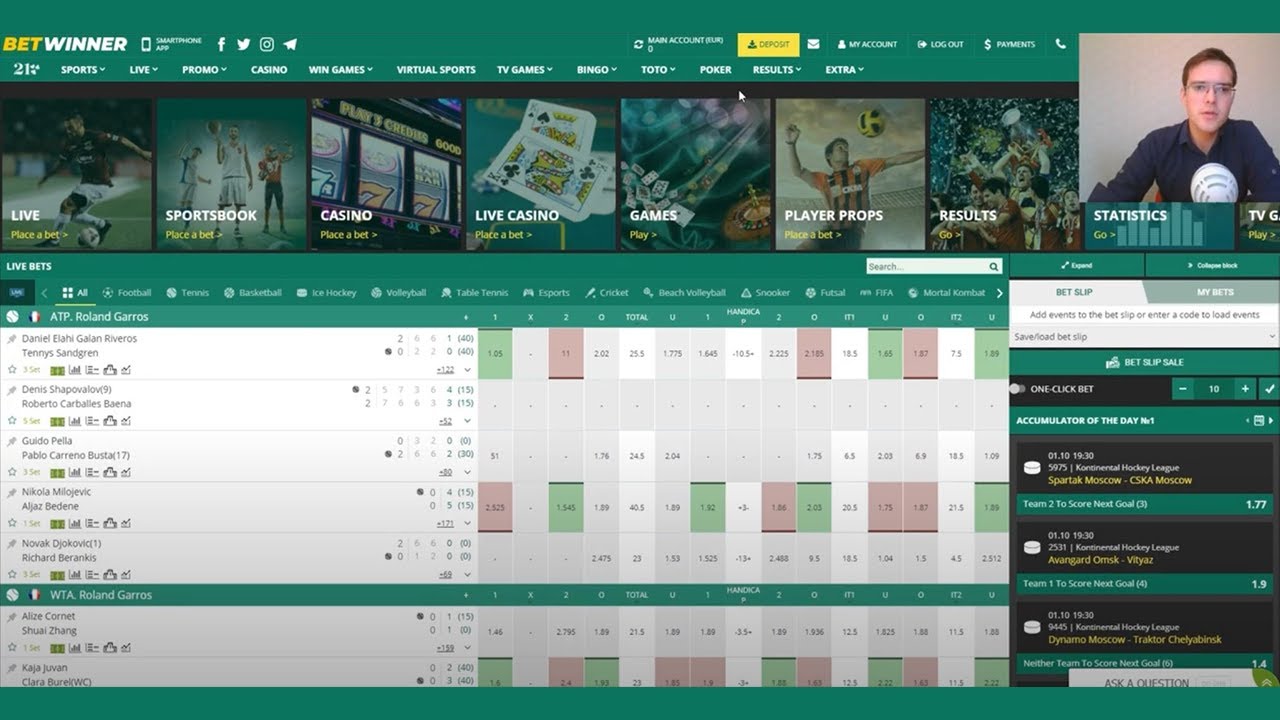This screenshot has width=1280, height=720.
Task: Expand the Results navigation menu
Action: pyautogui.click(x=777, y=70)
